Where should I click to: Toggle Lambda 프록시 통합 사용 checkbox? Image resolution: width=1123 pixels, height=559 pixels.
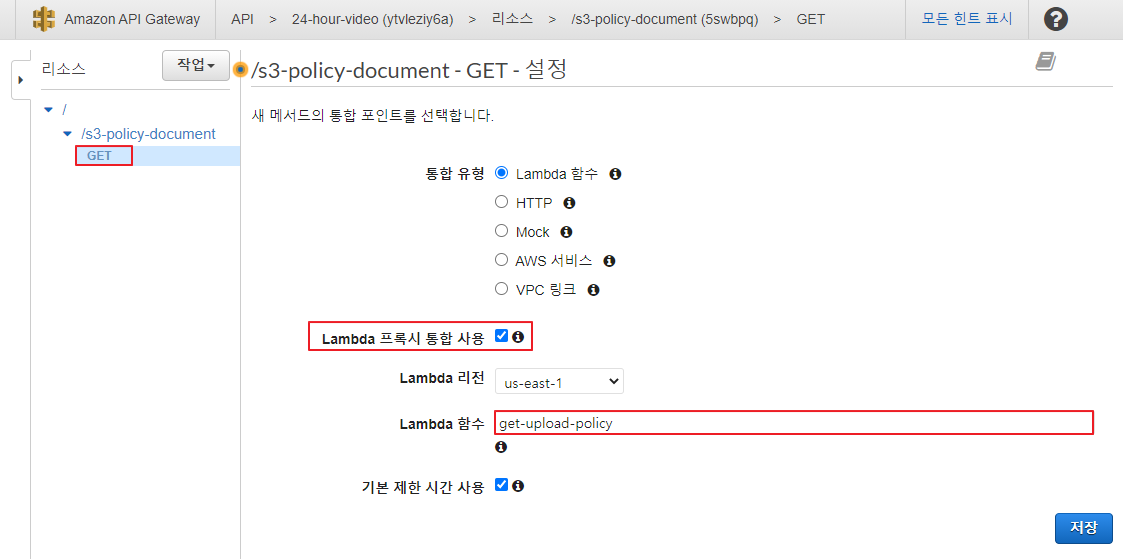point(501,335)
